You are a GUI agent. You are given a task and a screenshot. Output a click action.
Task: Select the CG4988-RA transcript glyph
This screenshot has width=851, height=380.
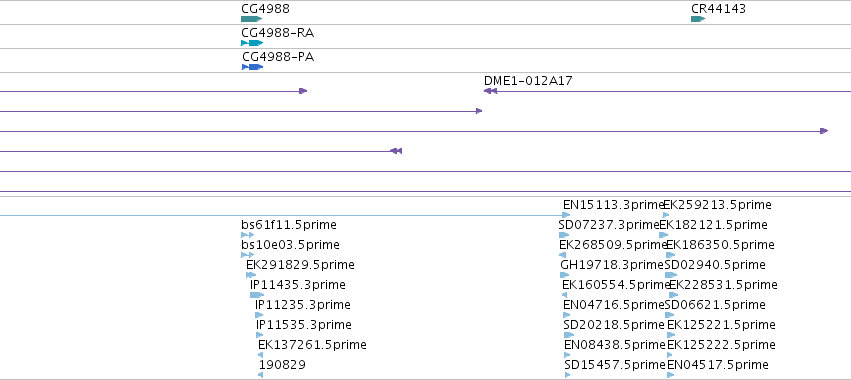pos(252,43)
